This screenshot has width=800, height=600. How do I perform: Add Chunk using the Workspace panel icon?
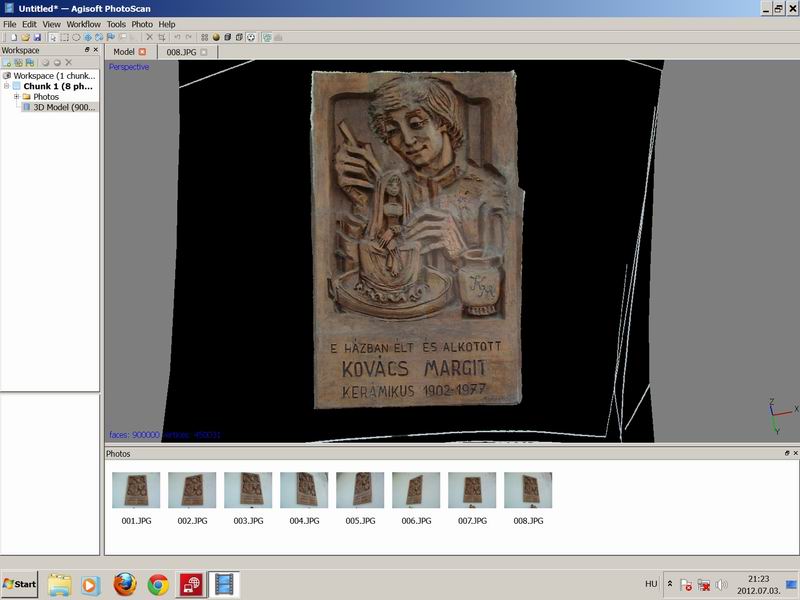tap(7, 62)
